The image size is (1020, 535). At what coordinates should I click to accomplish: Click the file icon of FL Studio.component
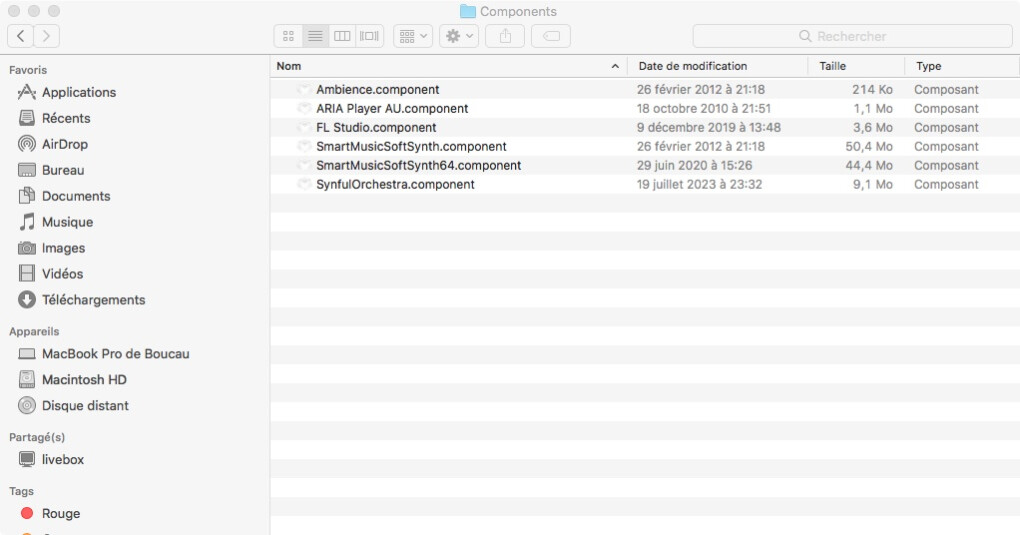[304, 127]
